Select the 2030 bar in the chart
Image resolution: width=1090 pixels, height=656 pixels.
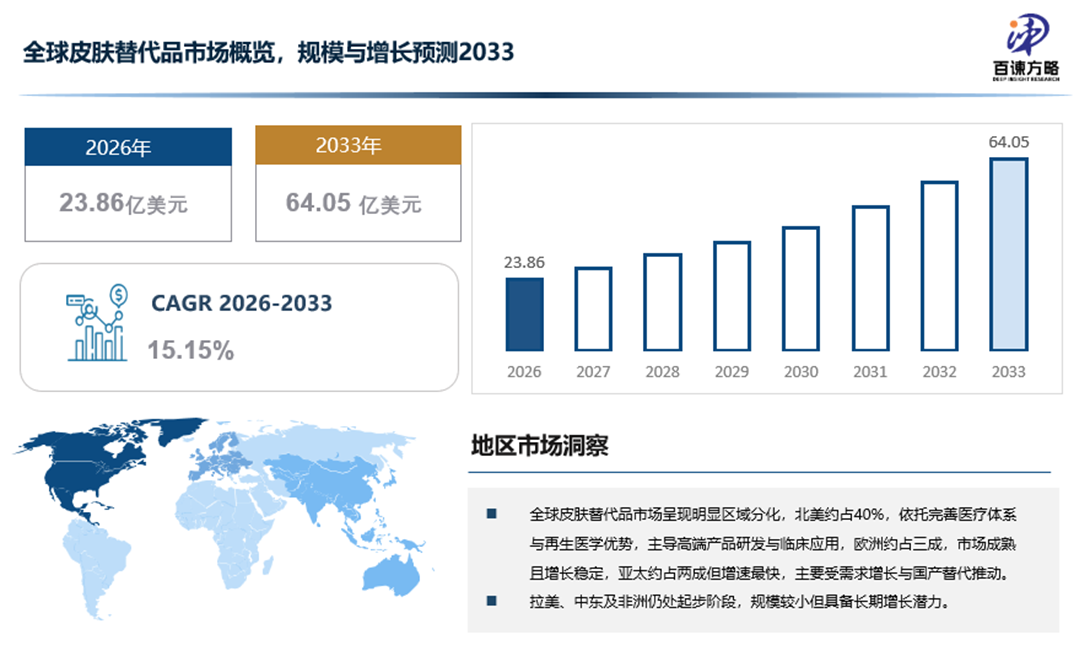pos(800,288)
